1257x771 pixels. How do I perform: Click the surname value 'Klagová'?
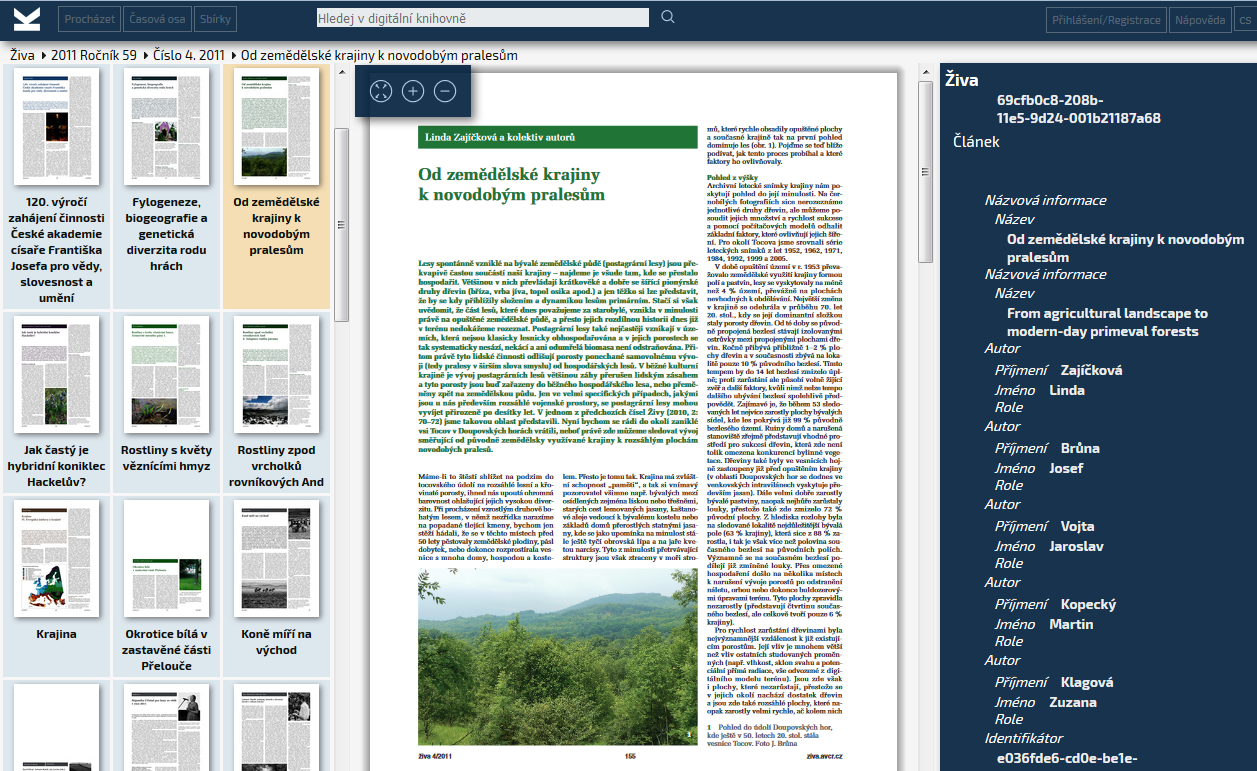pos(1087,682)
